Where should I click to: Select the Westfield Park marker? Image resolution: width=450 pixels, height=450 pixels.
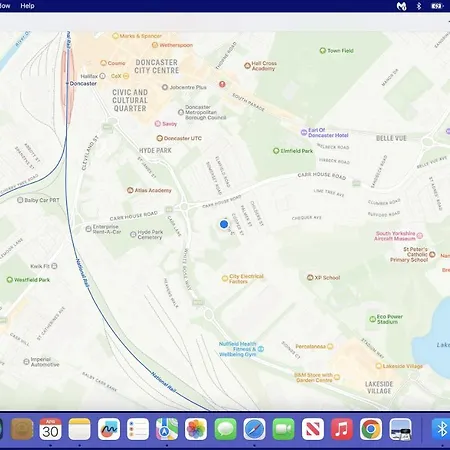click(x=10, y=280)
